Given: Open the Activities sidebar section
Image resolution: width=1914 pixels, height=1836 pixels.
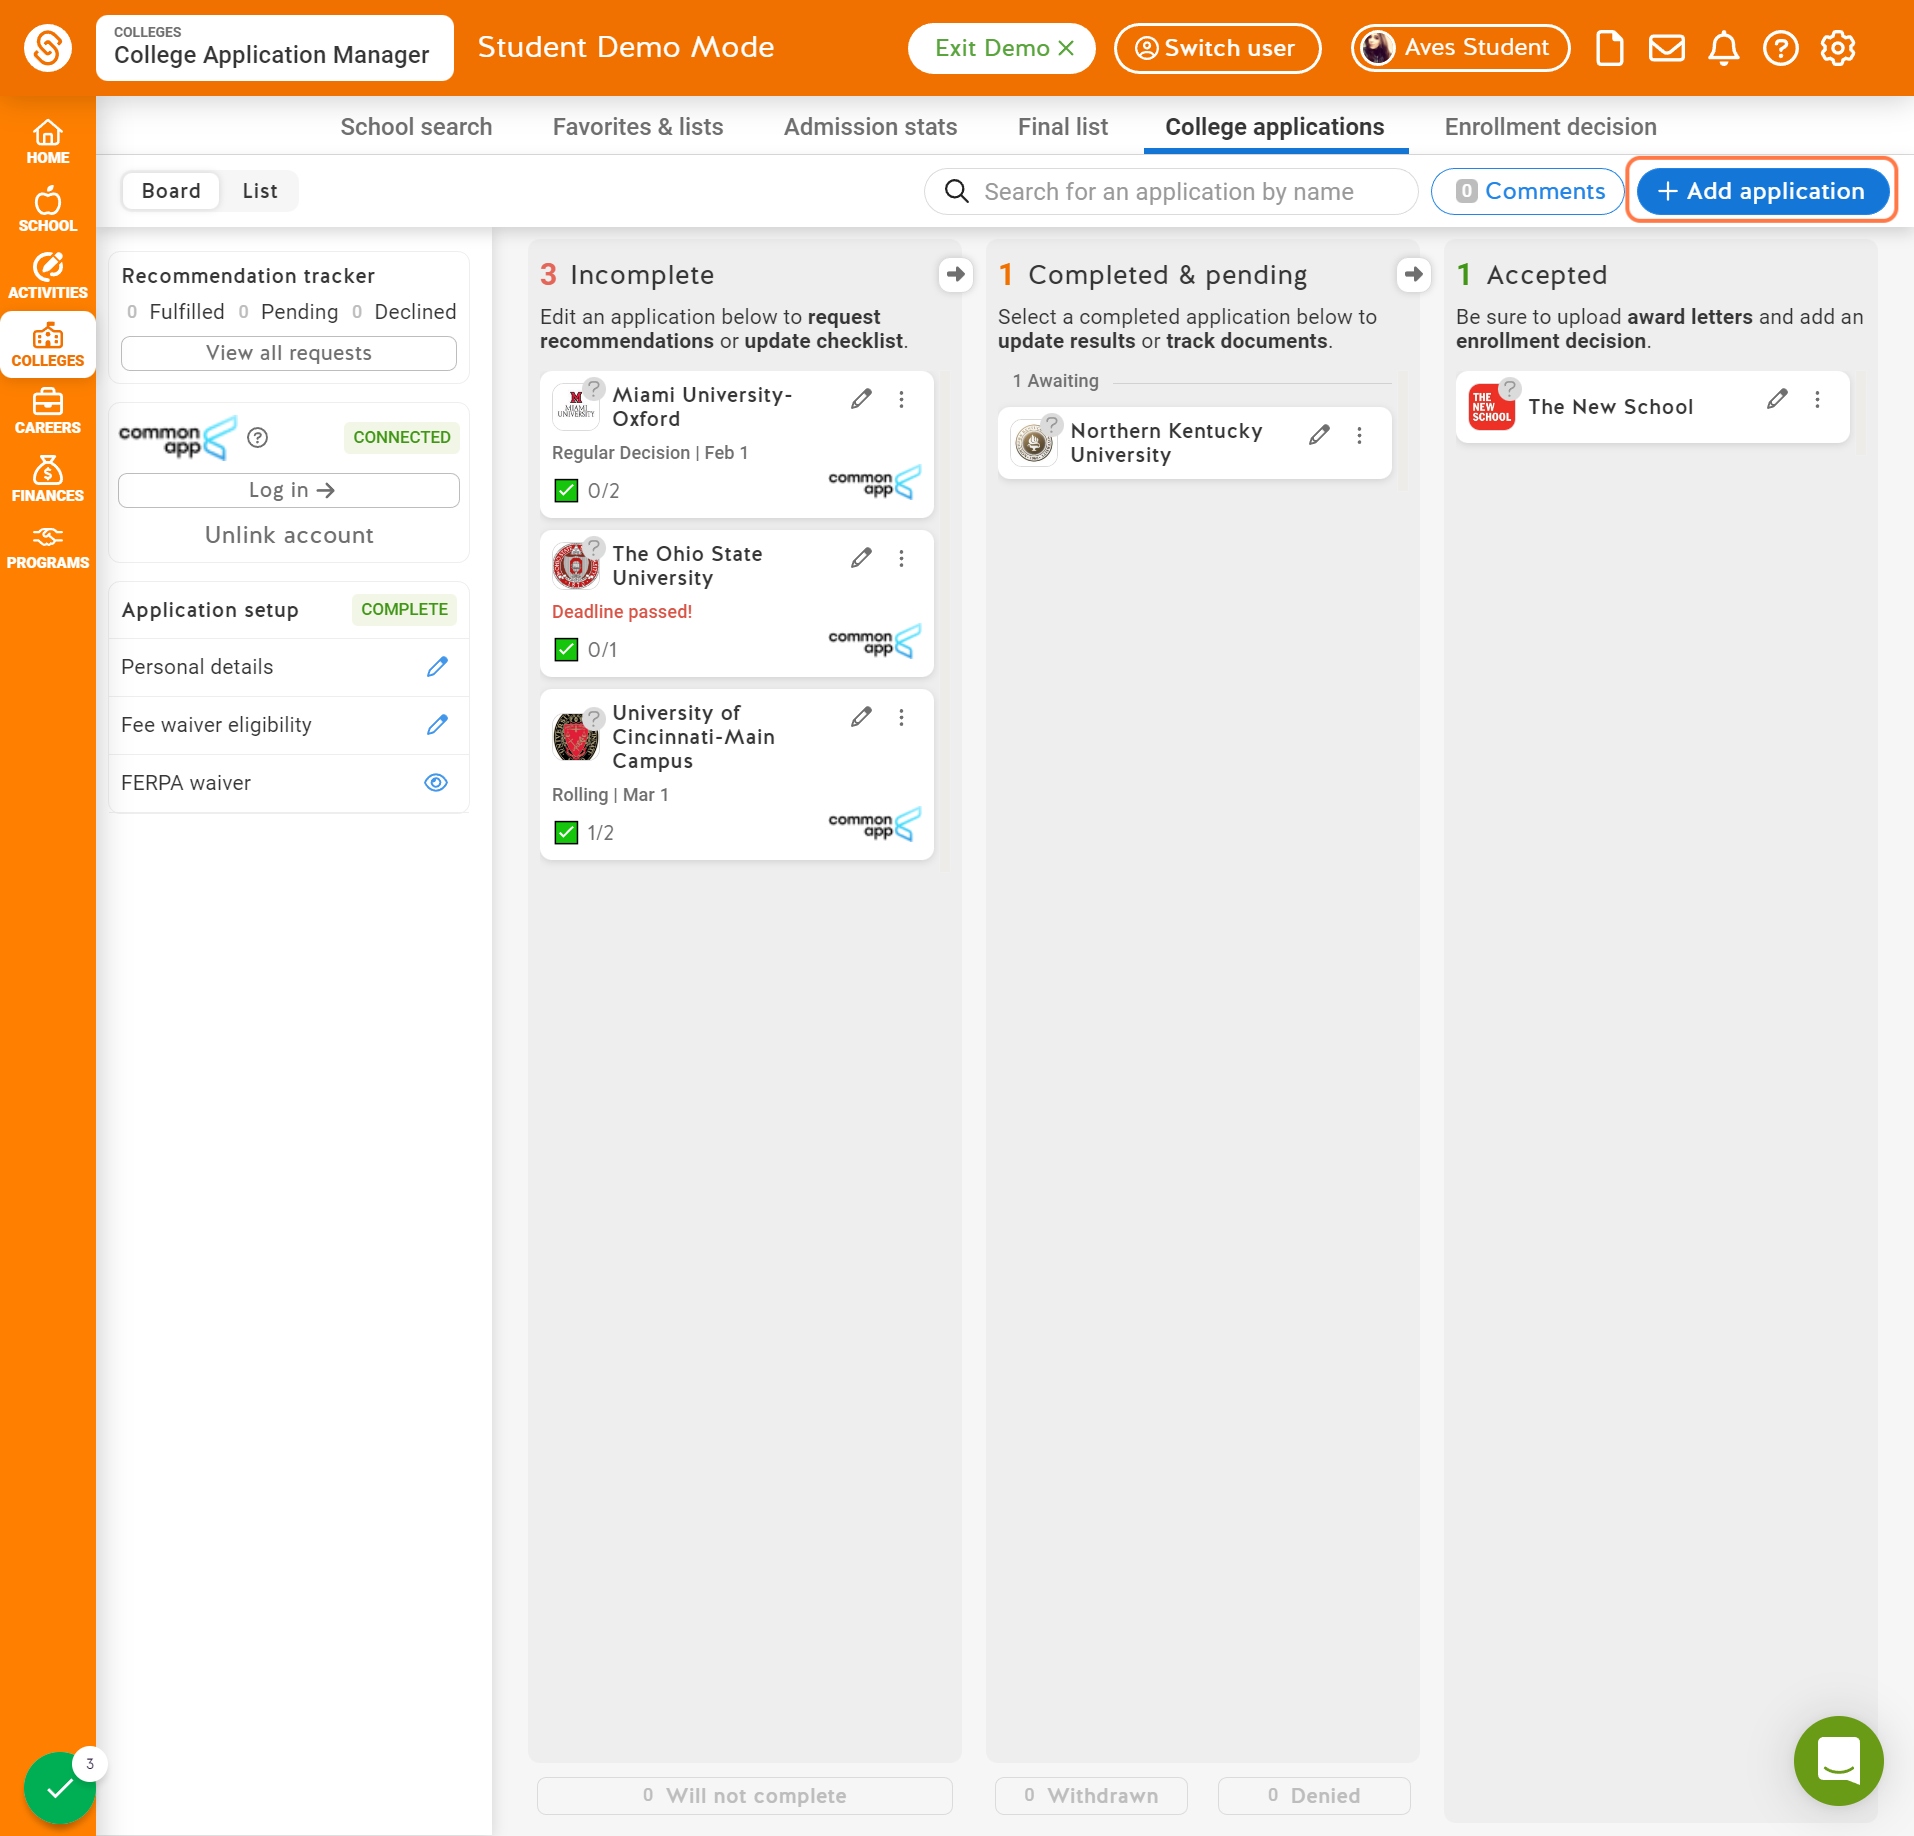Looking at the screenshot, I should (x=48, y=277).
